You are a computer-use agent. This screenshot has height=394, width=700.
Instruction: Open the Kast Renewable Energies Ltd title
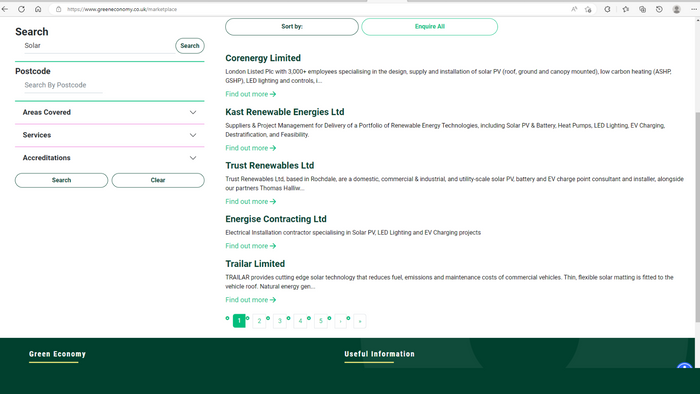285,112
